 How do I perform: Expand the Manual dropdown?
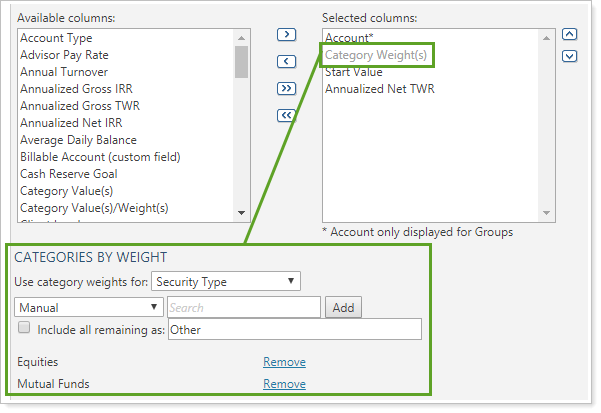[89, 307]
